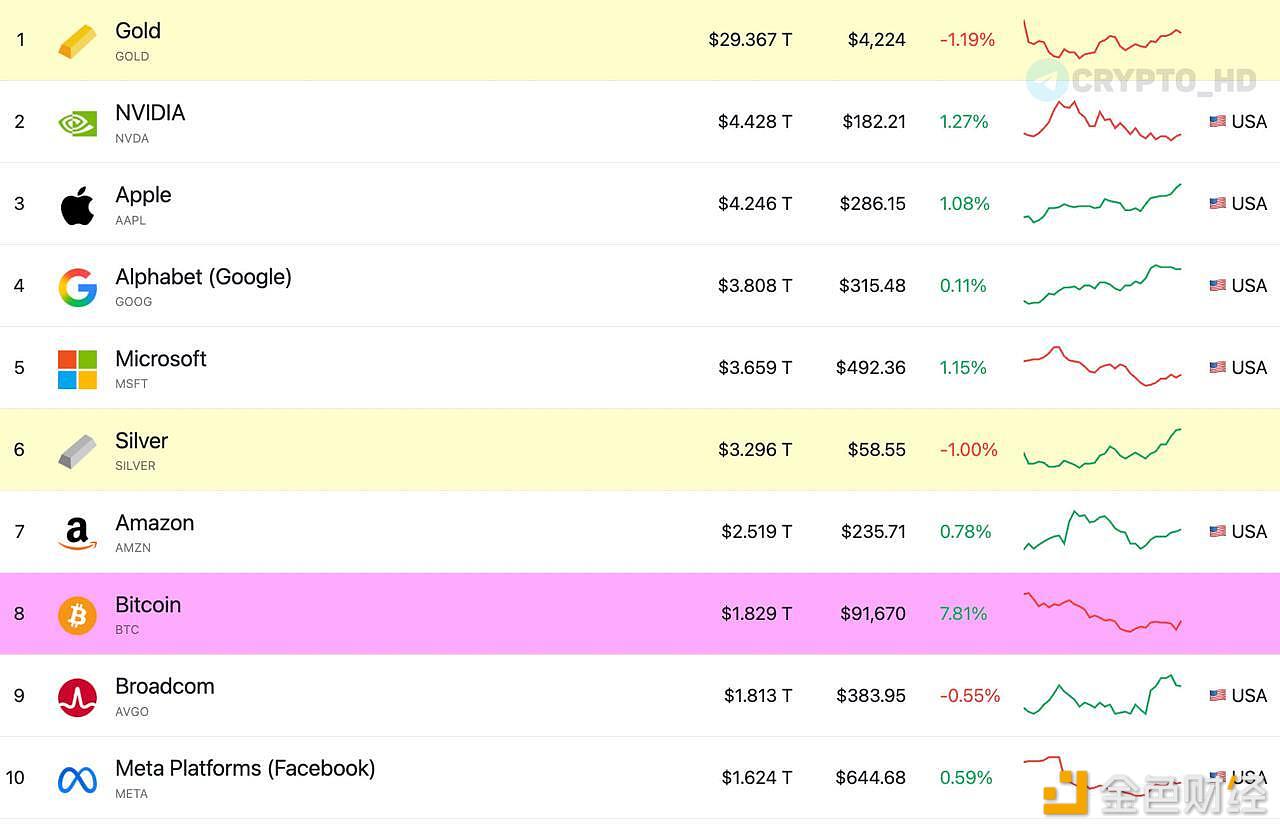The width and height of the screenshot is (1280, 828).
Task: Click the silver bar icon
Action: [x=77, y=451]
